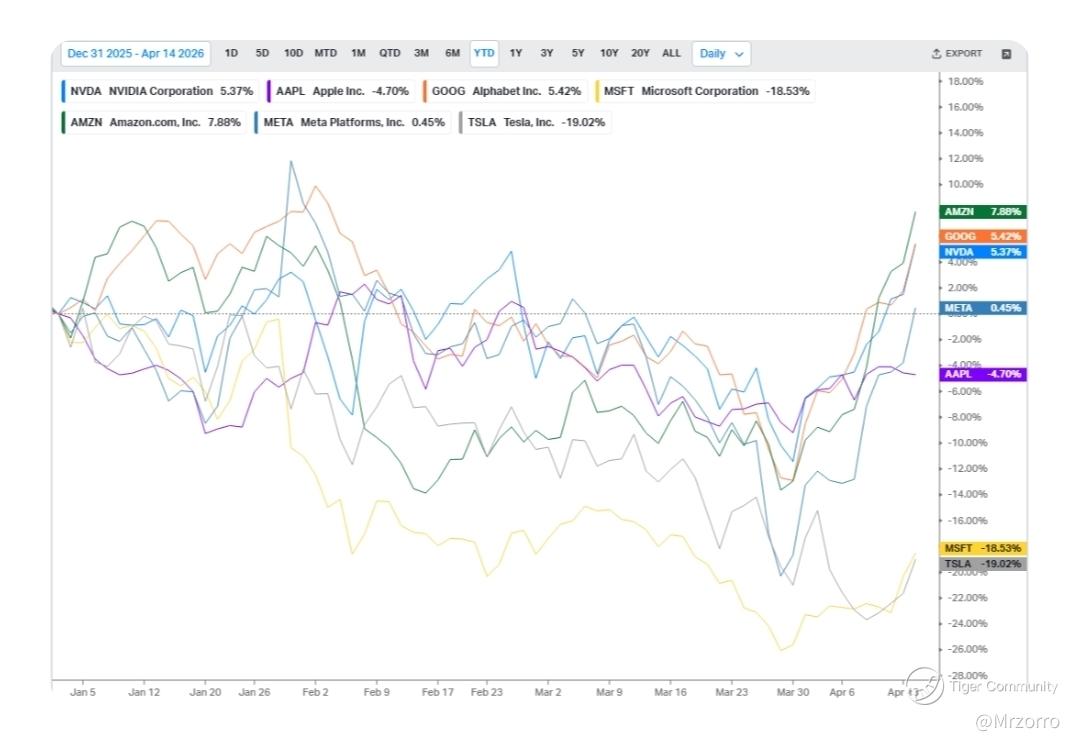Click the expand chart icon beside Export
Viewport: 1080px width, 746px height.
[x=1006, y=54]
